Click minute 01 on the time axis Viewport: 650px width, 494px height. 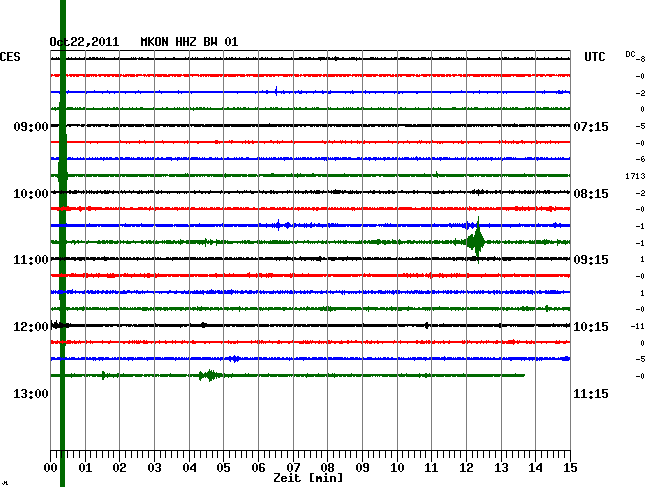pos(85,468)
